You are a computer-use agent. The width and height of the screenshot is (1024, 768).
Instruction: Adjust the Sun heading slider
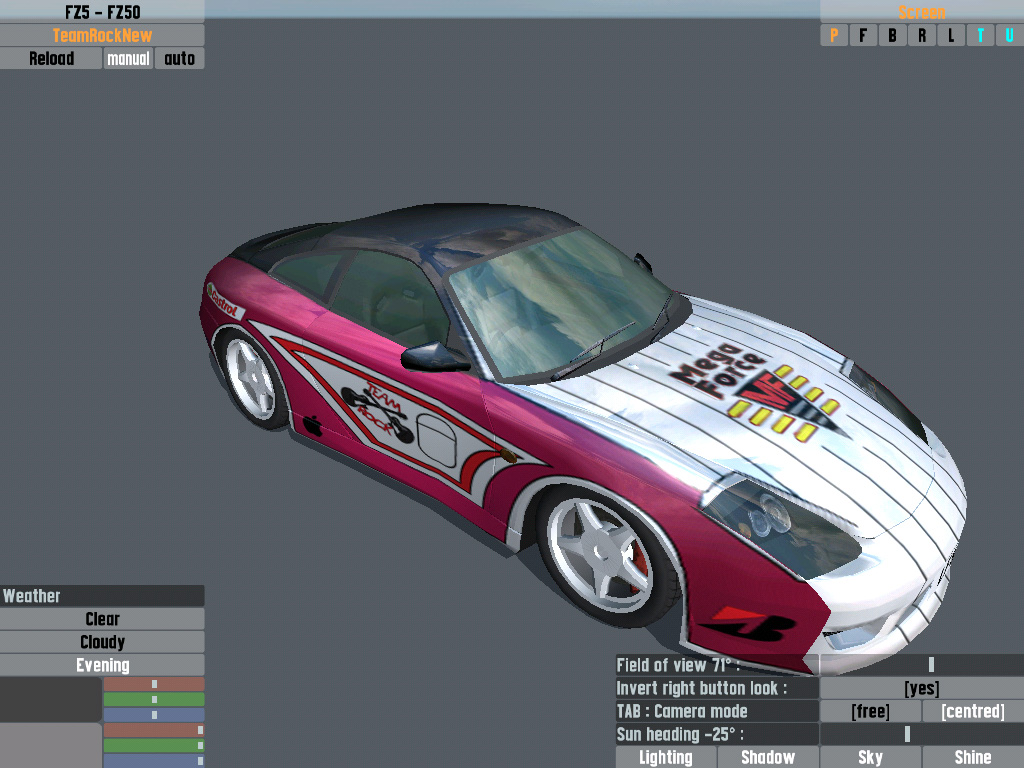pyautogui.click(x=921, y=734)
